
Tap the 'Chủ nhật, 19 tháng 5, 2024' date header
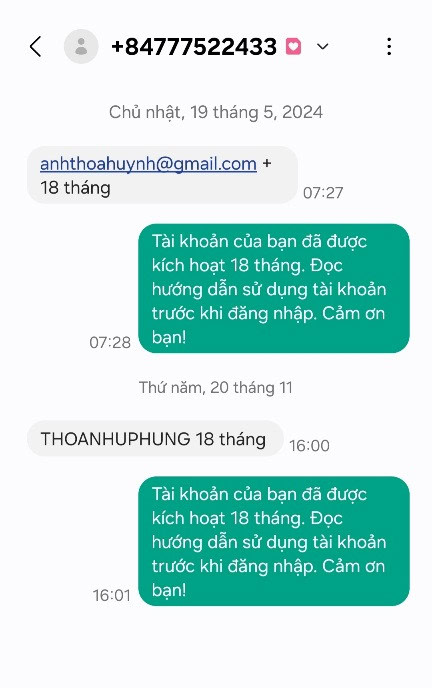pyautogui.click(x=216, y=112)
